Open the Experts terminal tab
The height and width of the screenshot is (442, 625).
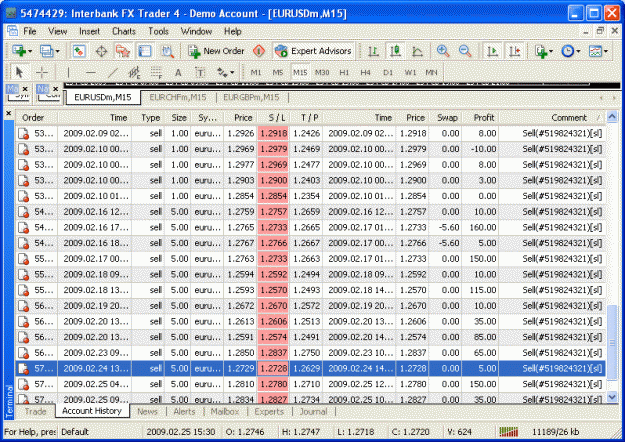(269, 411)
